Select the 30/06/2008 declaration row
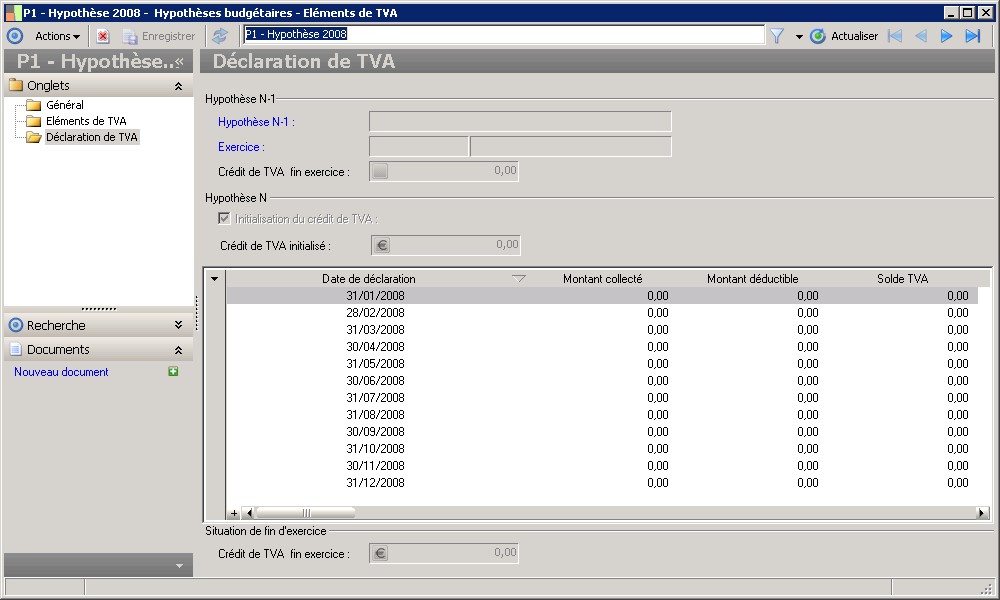The width and height of the screenshot is (1000, 600). tap(375, 380)
